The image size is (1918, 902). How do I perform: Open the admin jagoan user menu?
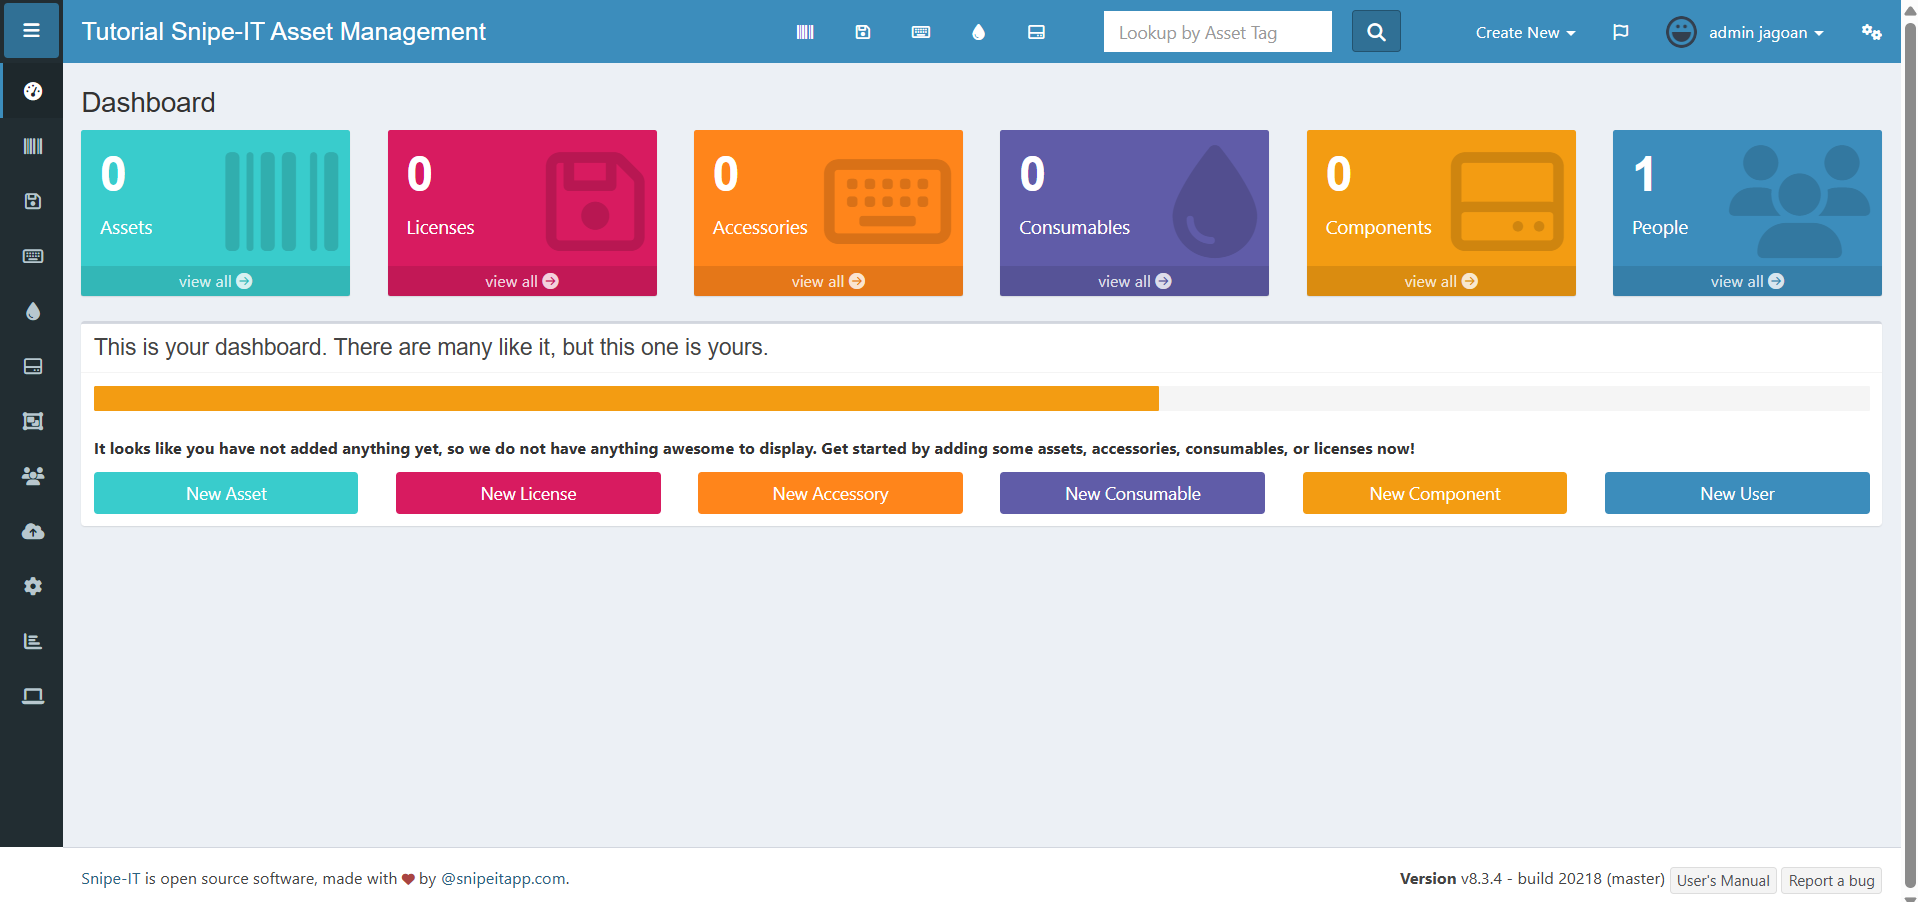click(x=1745, y=32)
